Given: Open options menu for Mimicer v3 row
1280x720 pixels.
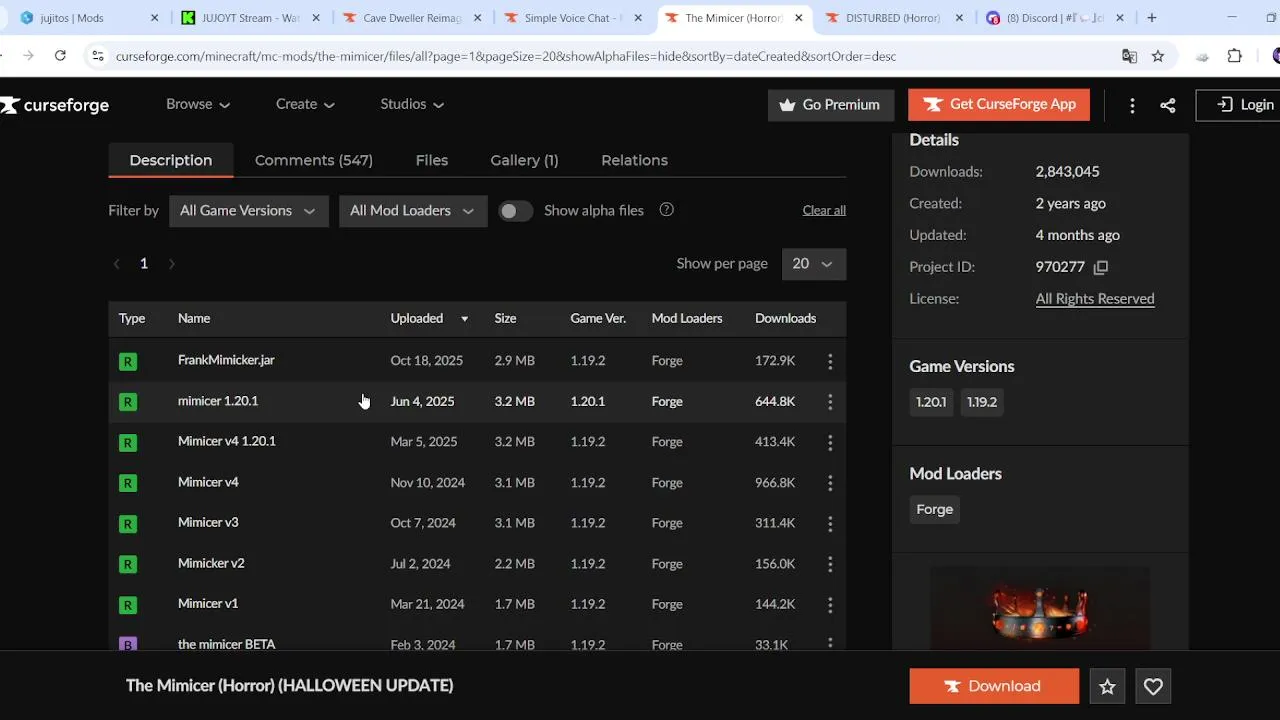Looking at the screenshot, I should [x=830, y=523].
